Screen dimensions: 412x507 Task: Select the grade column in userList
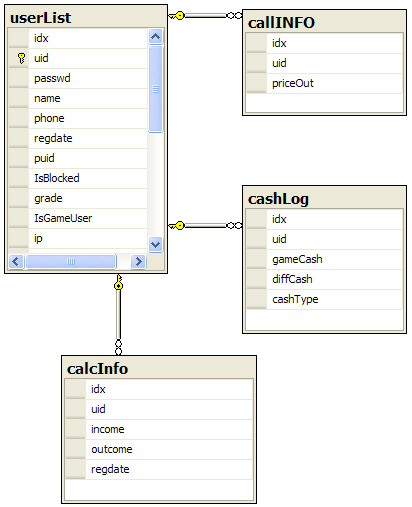78,198
